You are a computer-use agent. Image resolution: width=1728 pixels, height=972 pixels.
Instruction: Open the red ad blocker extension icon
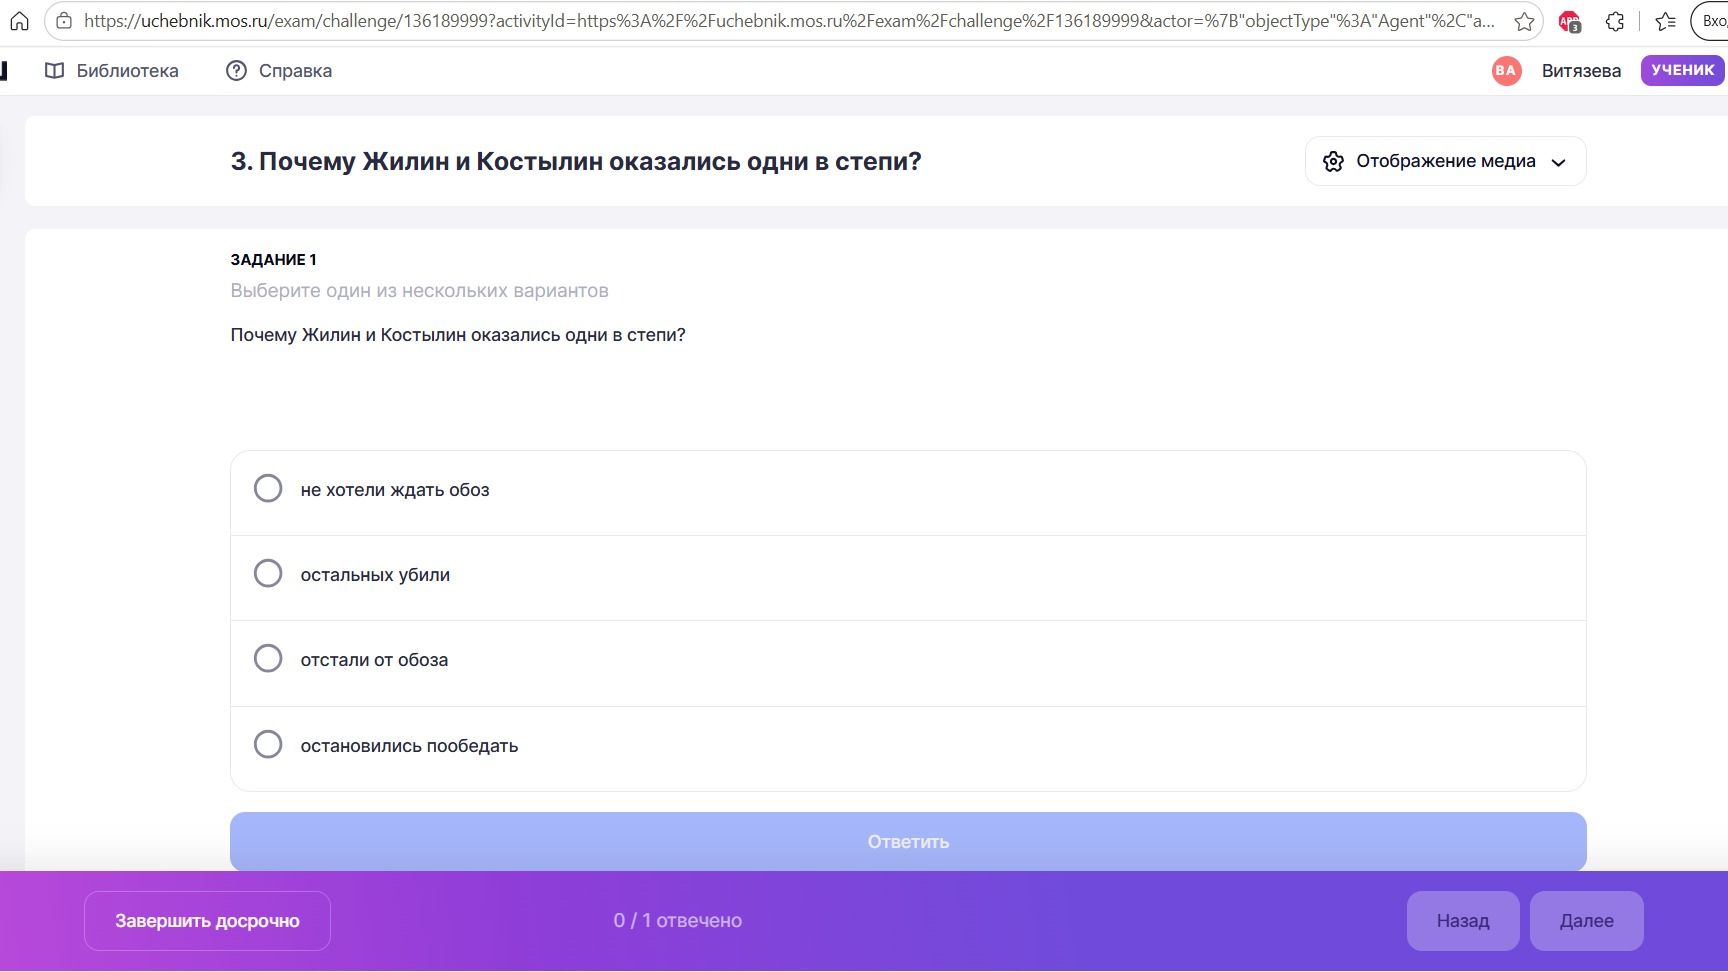(1570, 21)
